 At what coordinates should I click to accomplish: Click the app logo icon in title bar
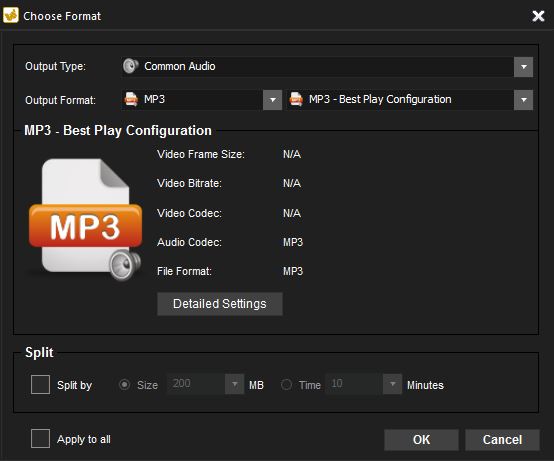(x=11, y=16)
